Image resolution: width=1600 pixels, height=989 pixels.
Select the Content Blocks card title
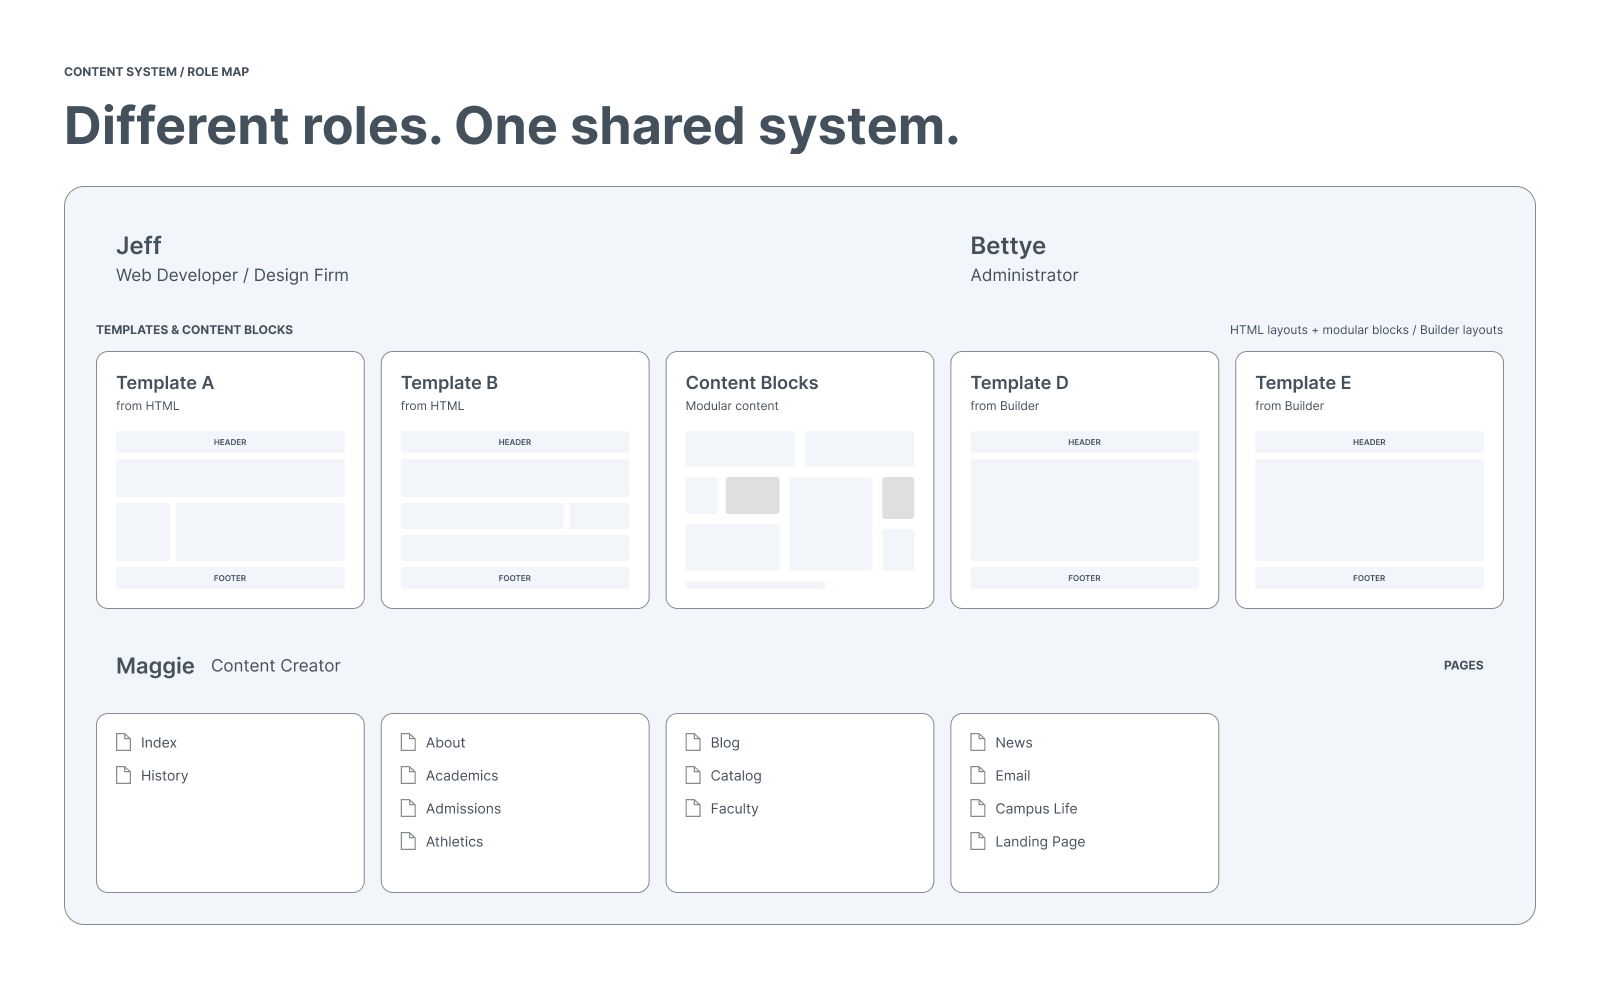point(752,383)
